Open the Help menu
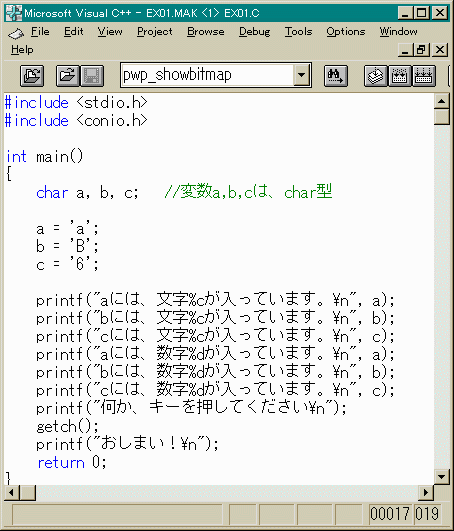This screenshot has width=454, height=531. [22, 50]
